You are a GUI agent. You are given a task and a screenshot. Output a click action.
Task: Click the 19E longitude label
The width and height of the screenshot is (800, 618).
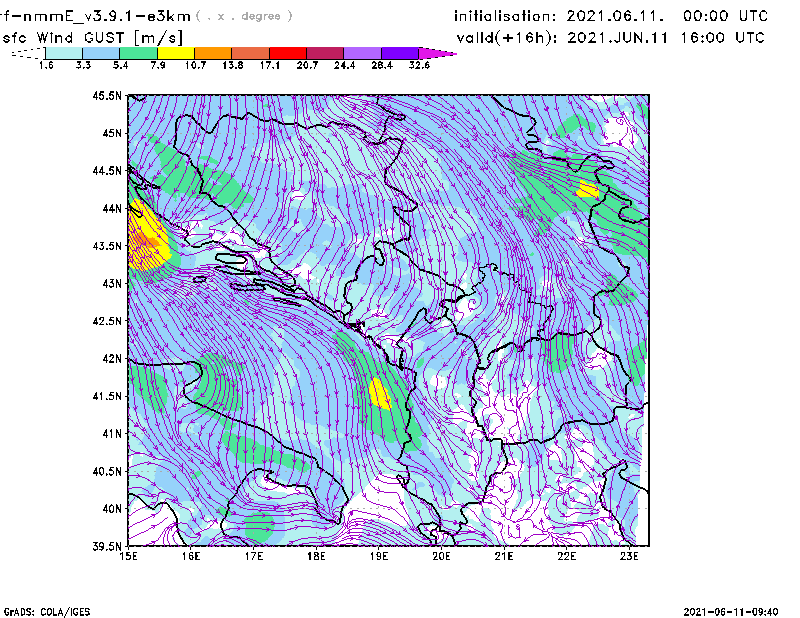pos(379,556)
